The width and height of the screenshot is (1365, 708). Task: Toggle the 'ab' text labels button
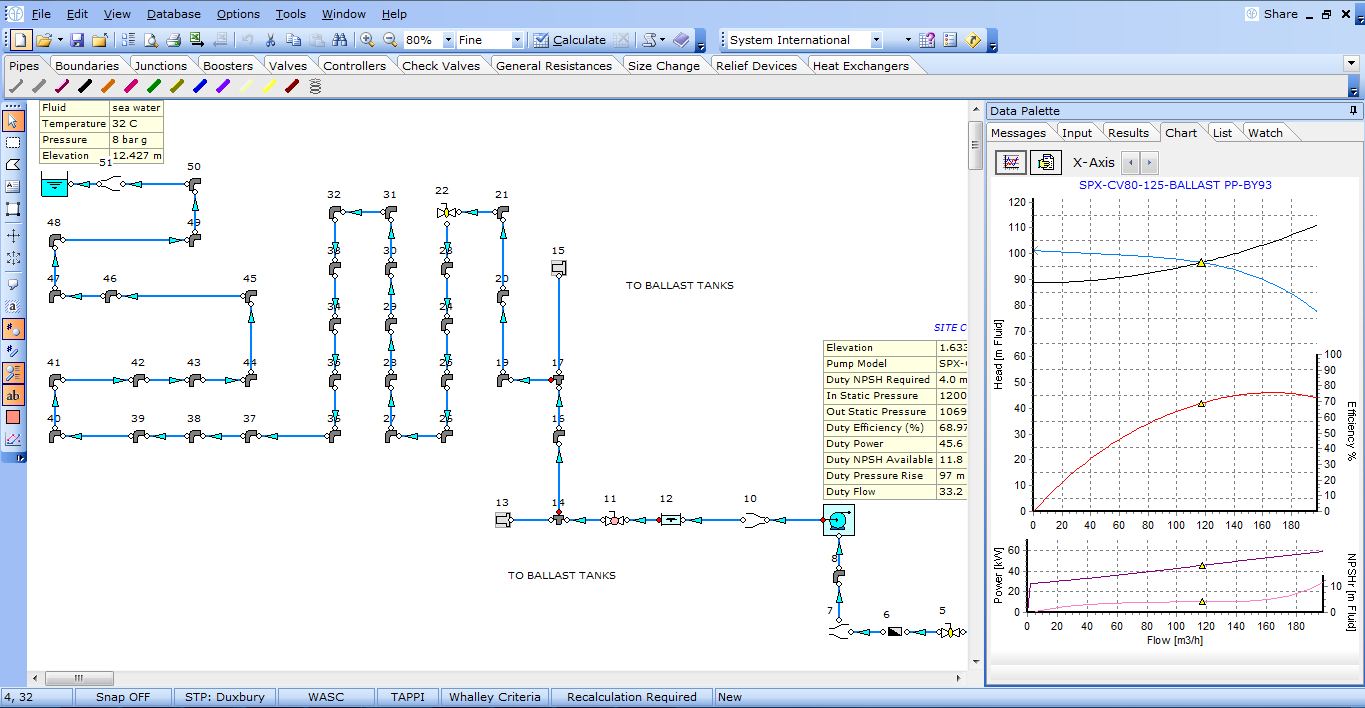(13, 395)
